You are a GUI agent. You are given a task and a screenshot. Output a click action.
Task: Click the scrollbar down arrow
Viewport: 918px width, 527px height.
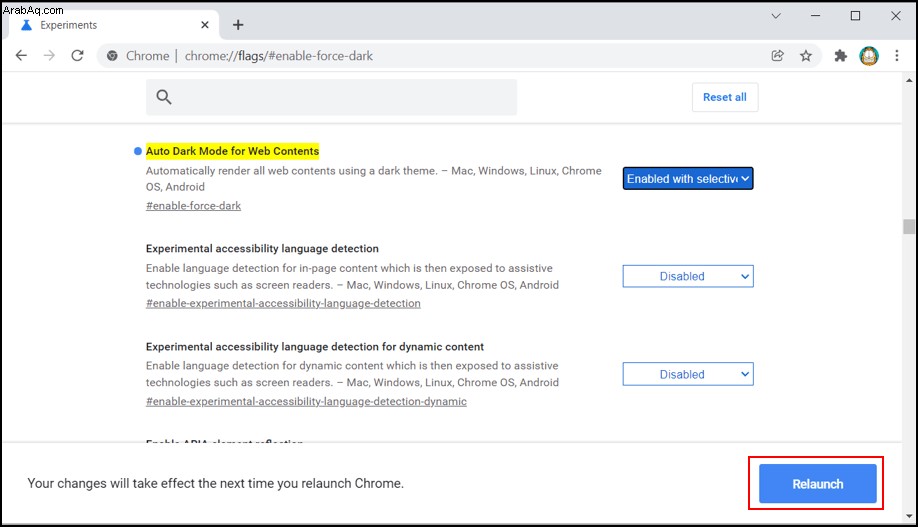[x=909, y=516]
